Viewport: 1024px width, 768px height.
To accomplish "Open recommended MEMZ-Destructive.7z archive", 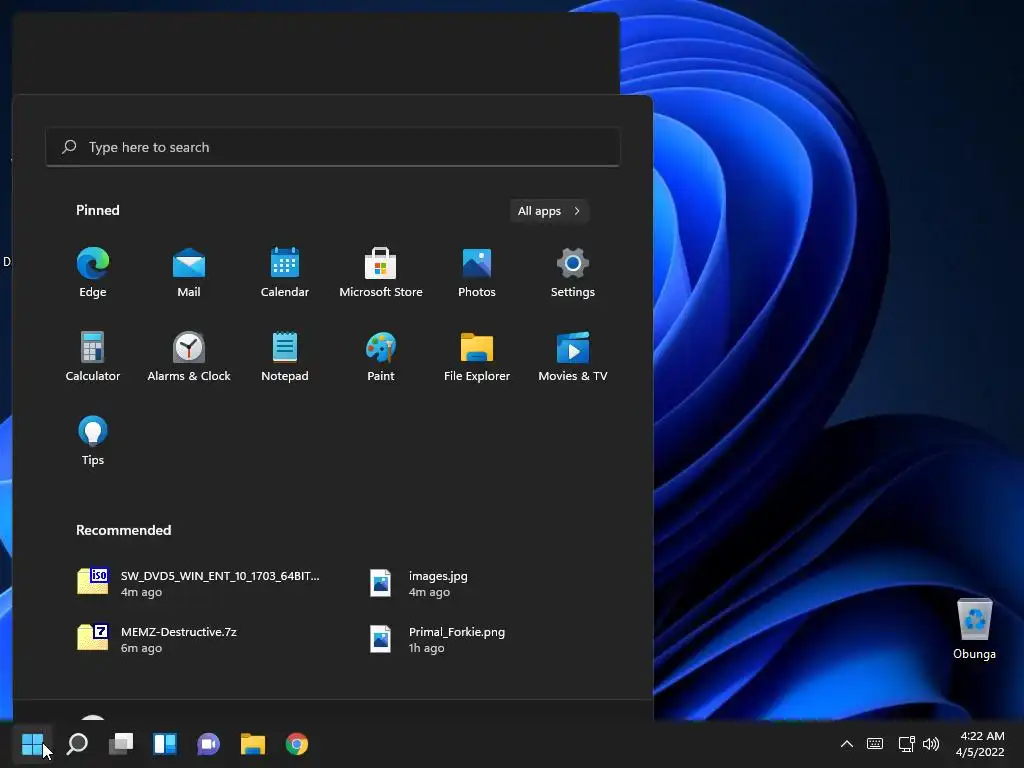I will (x=157, y=639).
